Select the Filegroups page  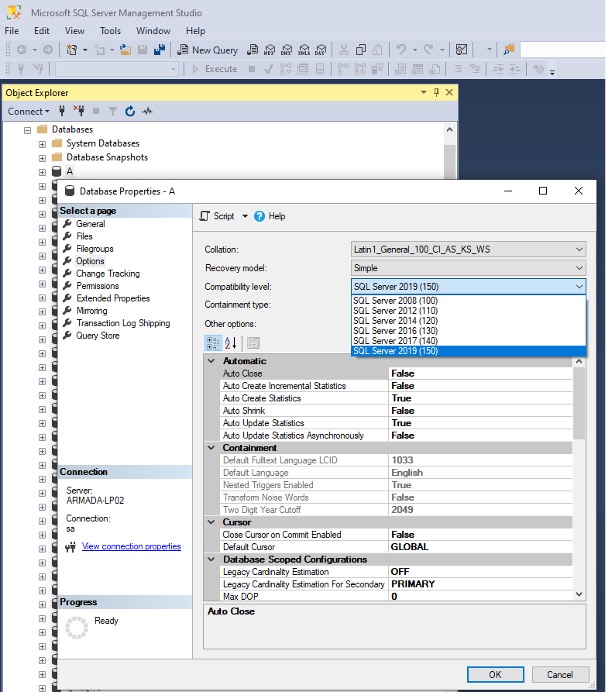pyautogui.click(x=94, y=248)
